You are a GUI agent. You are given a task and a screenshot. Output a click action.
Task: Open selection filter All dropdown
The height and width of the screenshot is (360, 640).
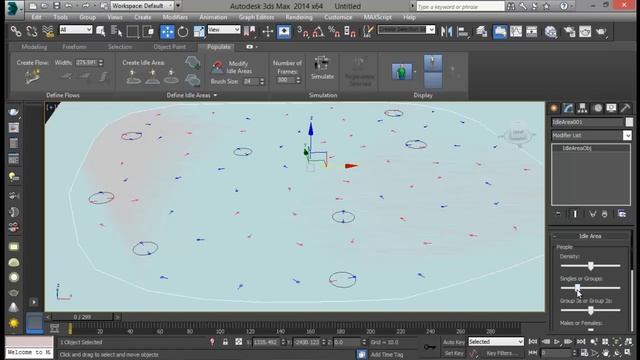click(76, 29)
